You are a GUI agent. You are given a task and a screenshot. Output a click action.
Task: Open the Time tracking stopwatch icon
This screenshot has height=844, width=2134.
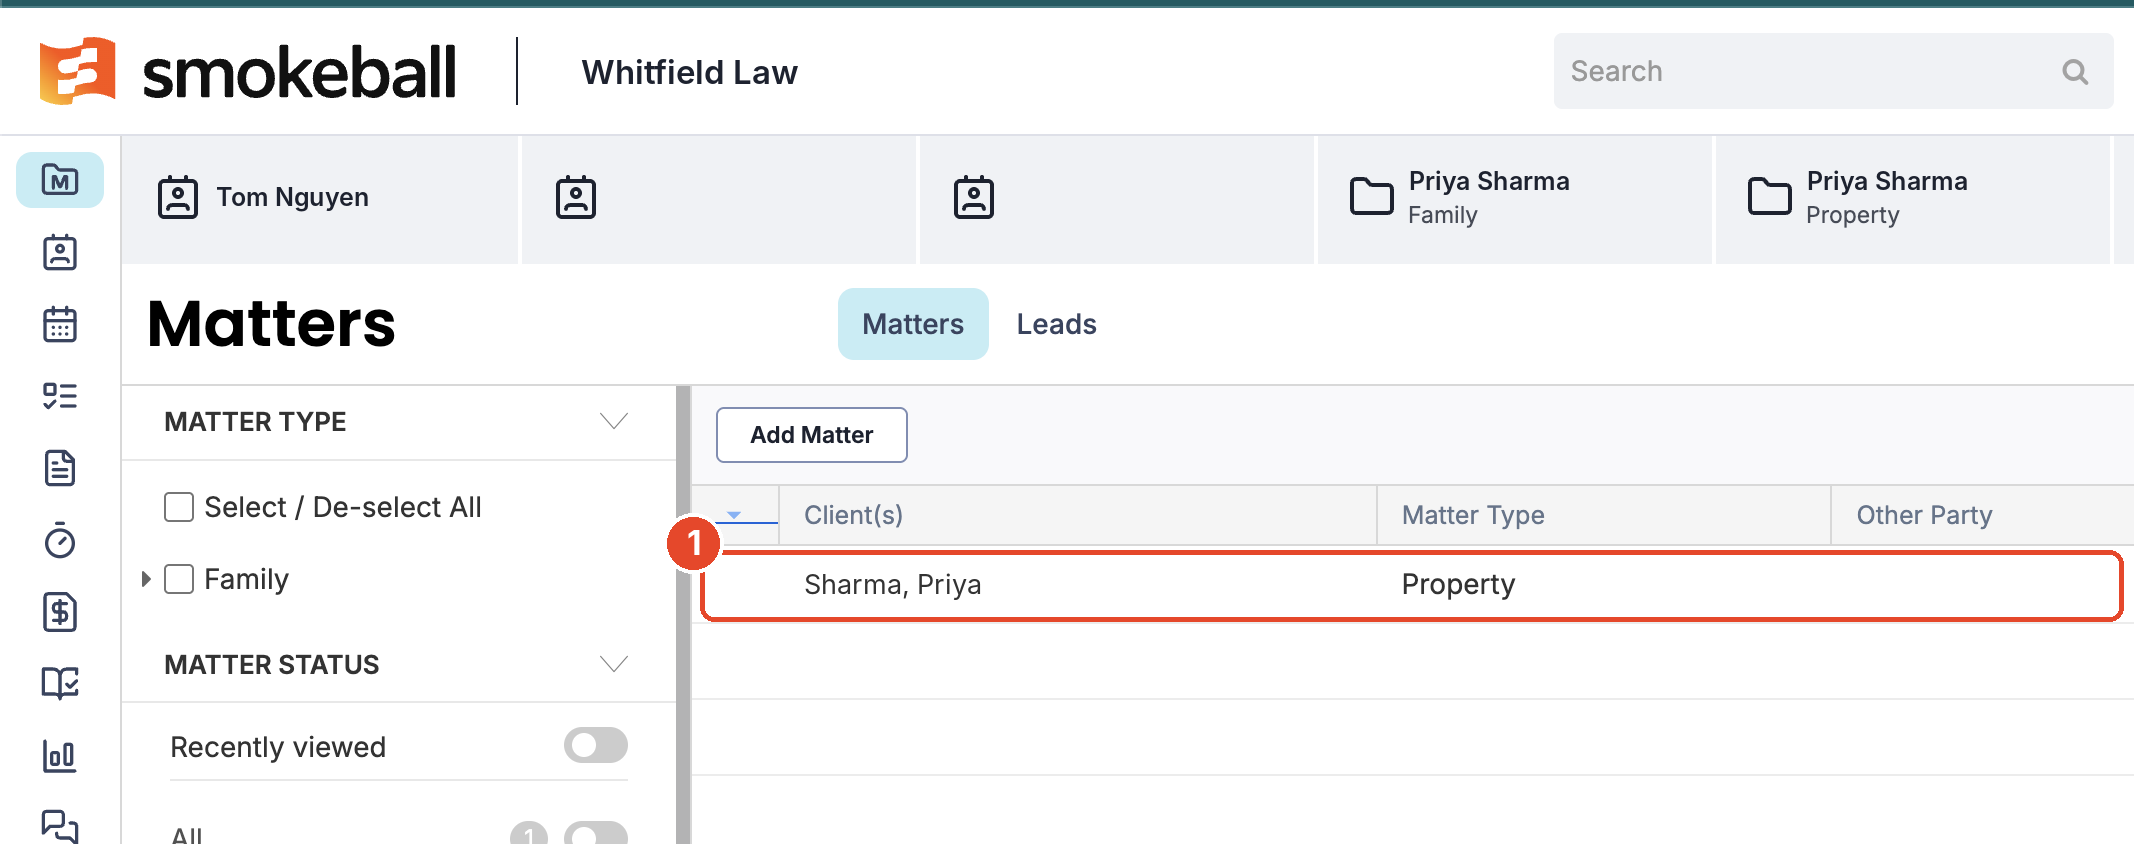coord(60,540)
